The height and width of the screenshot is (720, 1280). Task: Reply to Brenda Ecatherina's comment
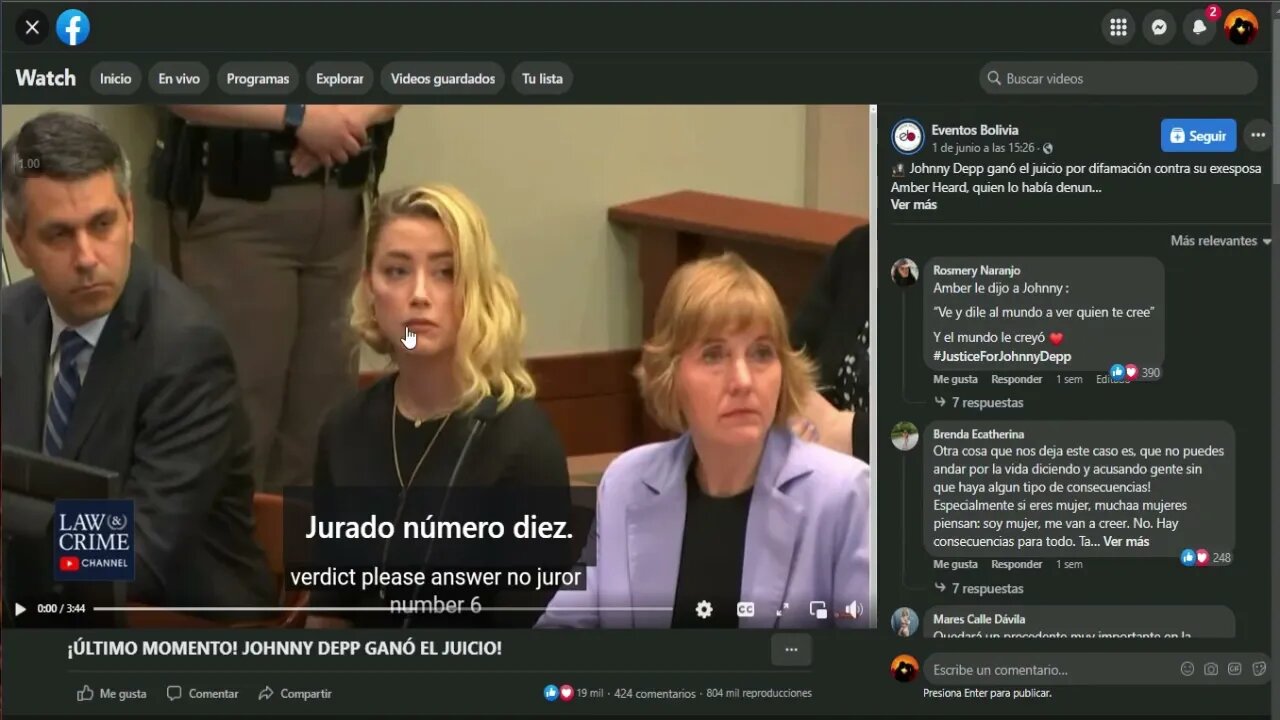(1017, 564)
